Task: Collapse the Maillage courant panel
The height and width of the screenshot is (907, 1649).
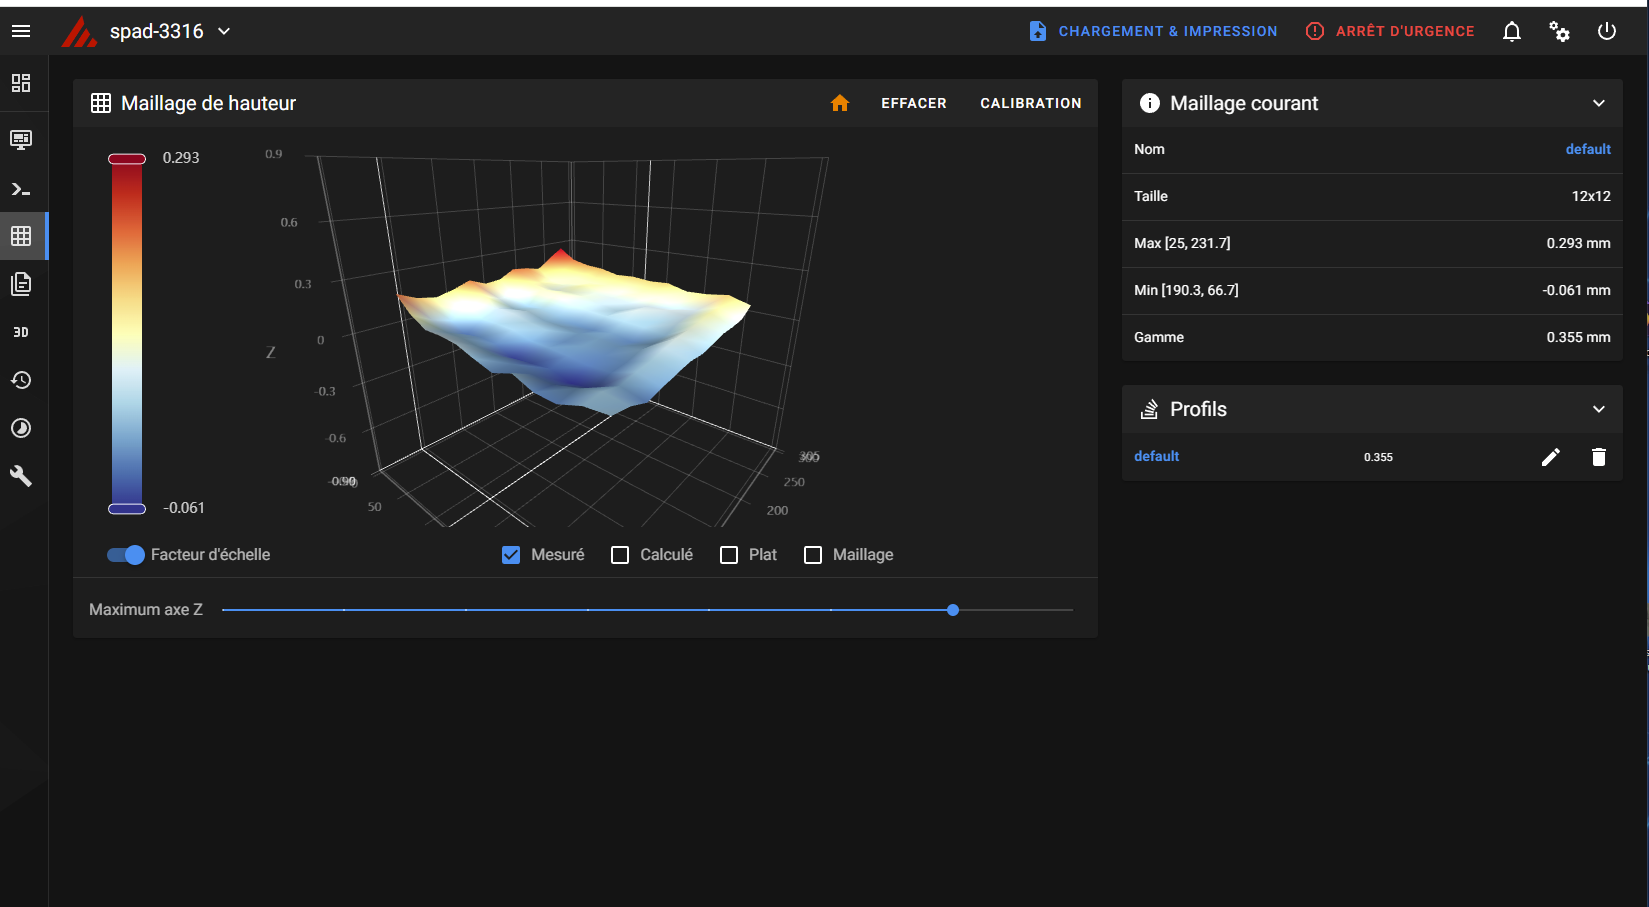Action: pyautogui.click(x=1598, y=103)
